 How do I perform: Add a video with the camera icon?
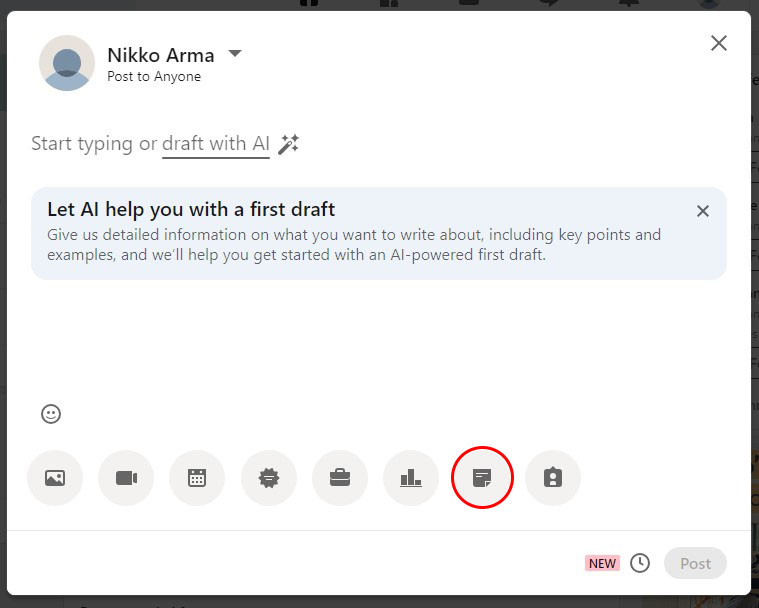(126, 478)
